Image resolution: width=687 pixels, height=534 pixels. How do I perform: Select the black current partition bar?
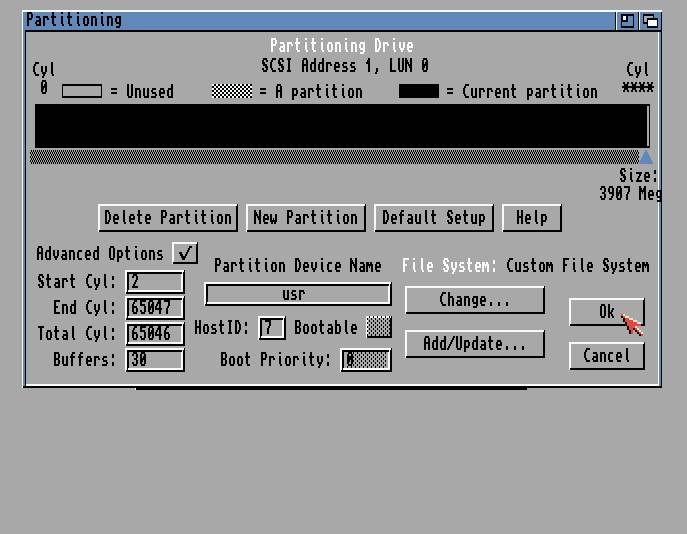pyautogui.click(x=341, y=126)
